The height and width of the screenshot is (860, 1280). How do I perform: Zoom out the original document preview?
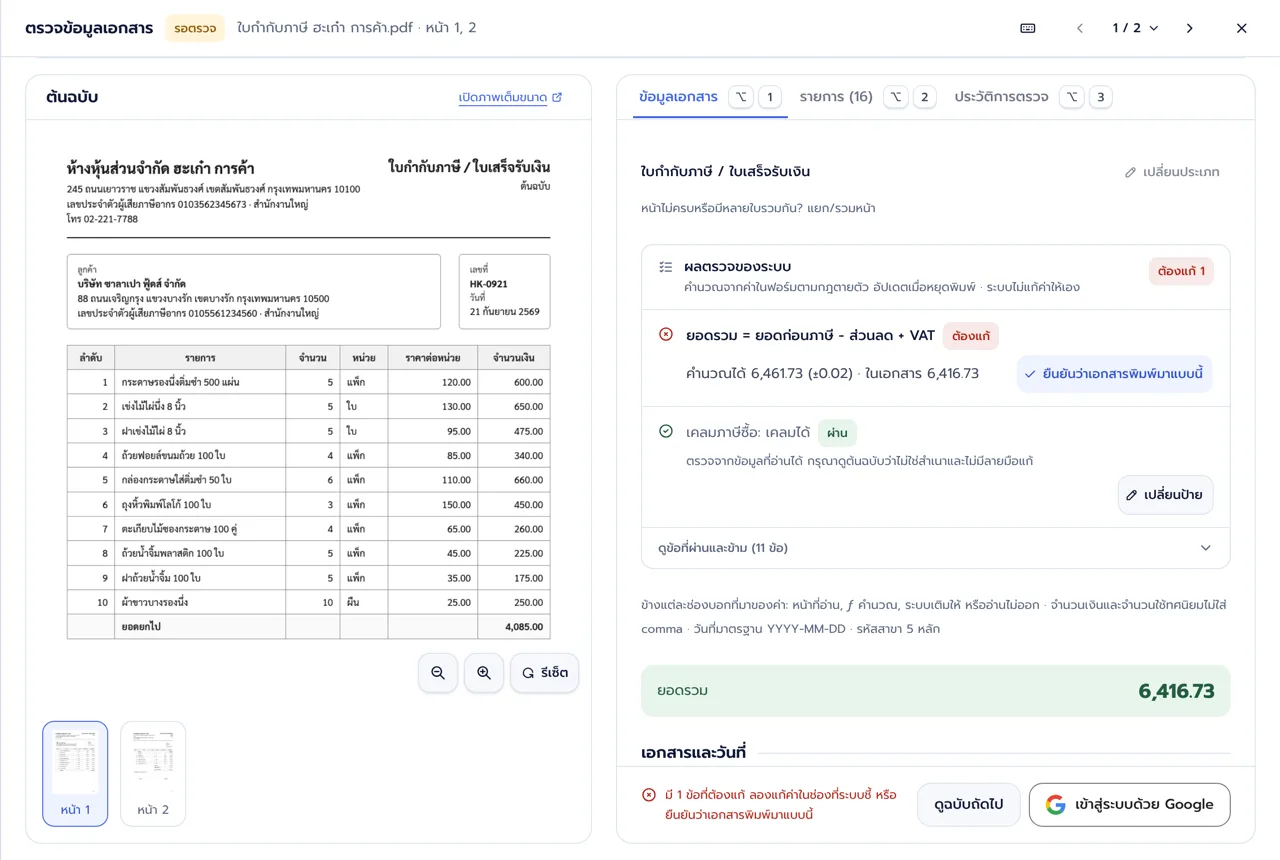point(438,673)
